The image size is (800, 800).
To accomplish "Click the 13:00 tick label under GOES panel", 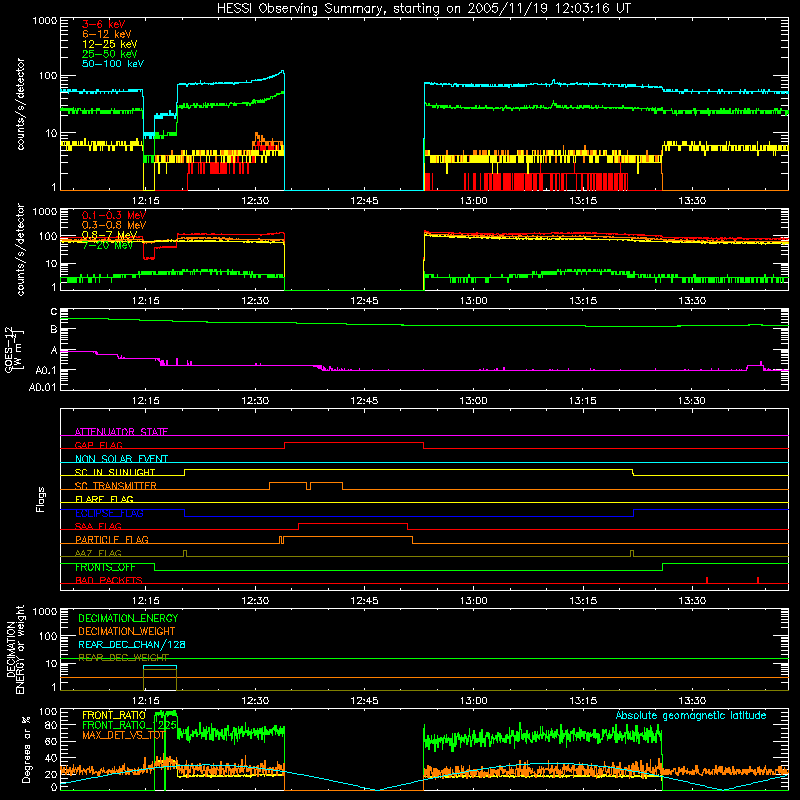I will (473, 401).
